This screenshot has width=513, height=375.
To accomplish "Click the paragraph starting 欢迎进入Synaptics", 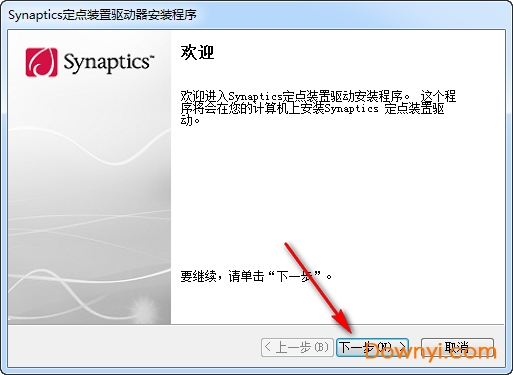I will pos(318,108).
